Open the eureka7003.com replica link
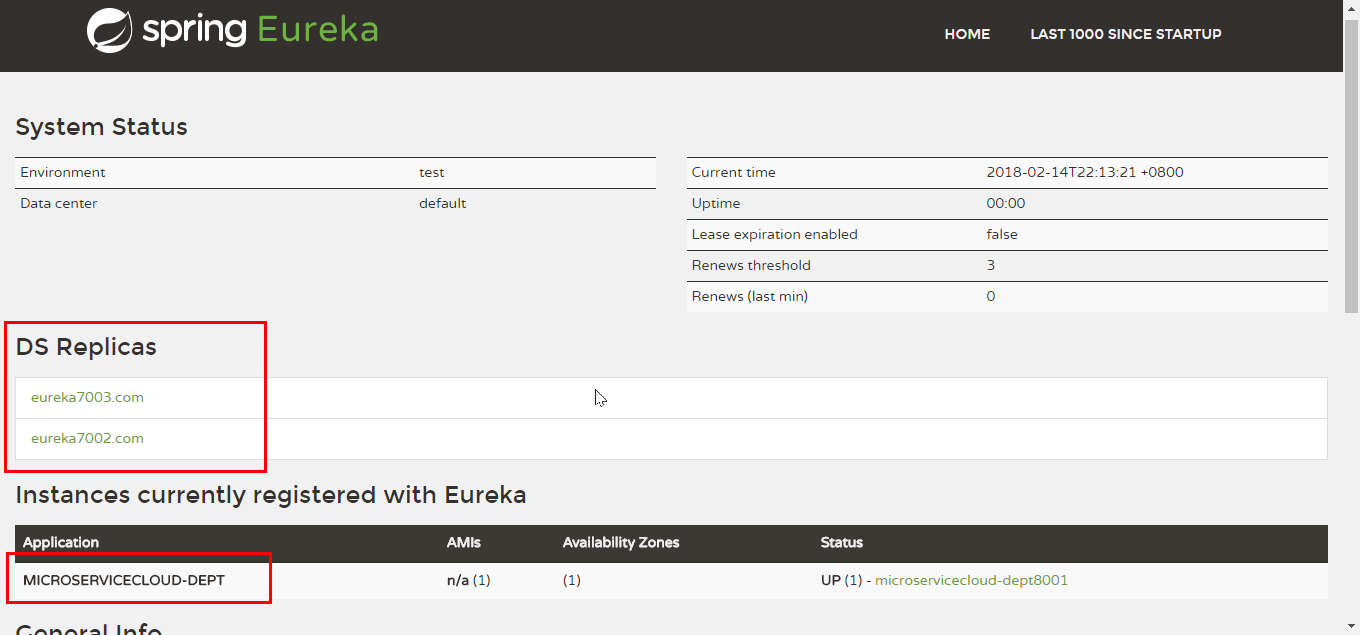Screen dimensions: 1360x635 click(87, 397)
